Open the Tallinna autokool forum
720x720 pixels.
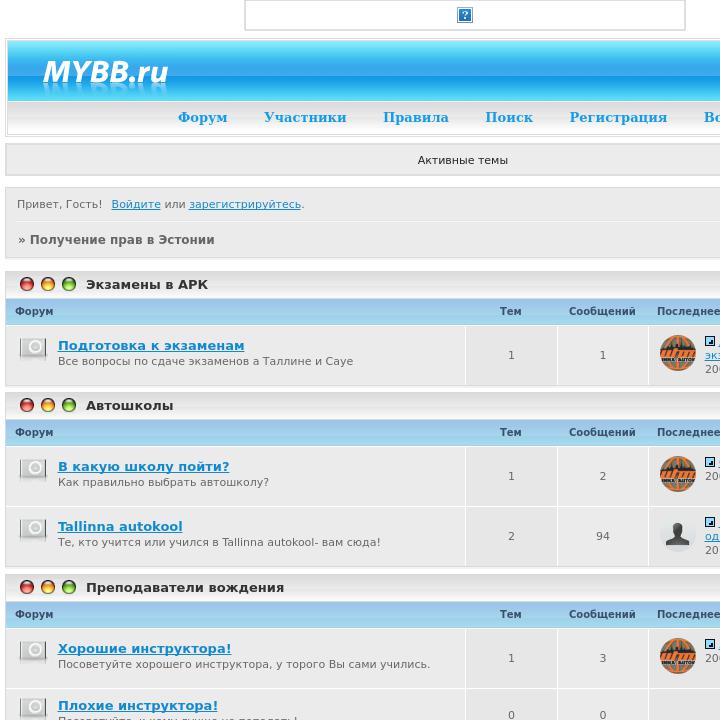tap(120, 526)
